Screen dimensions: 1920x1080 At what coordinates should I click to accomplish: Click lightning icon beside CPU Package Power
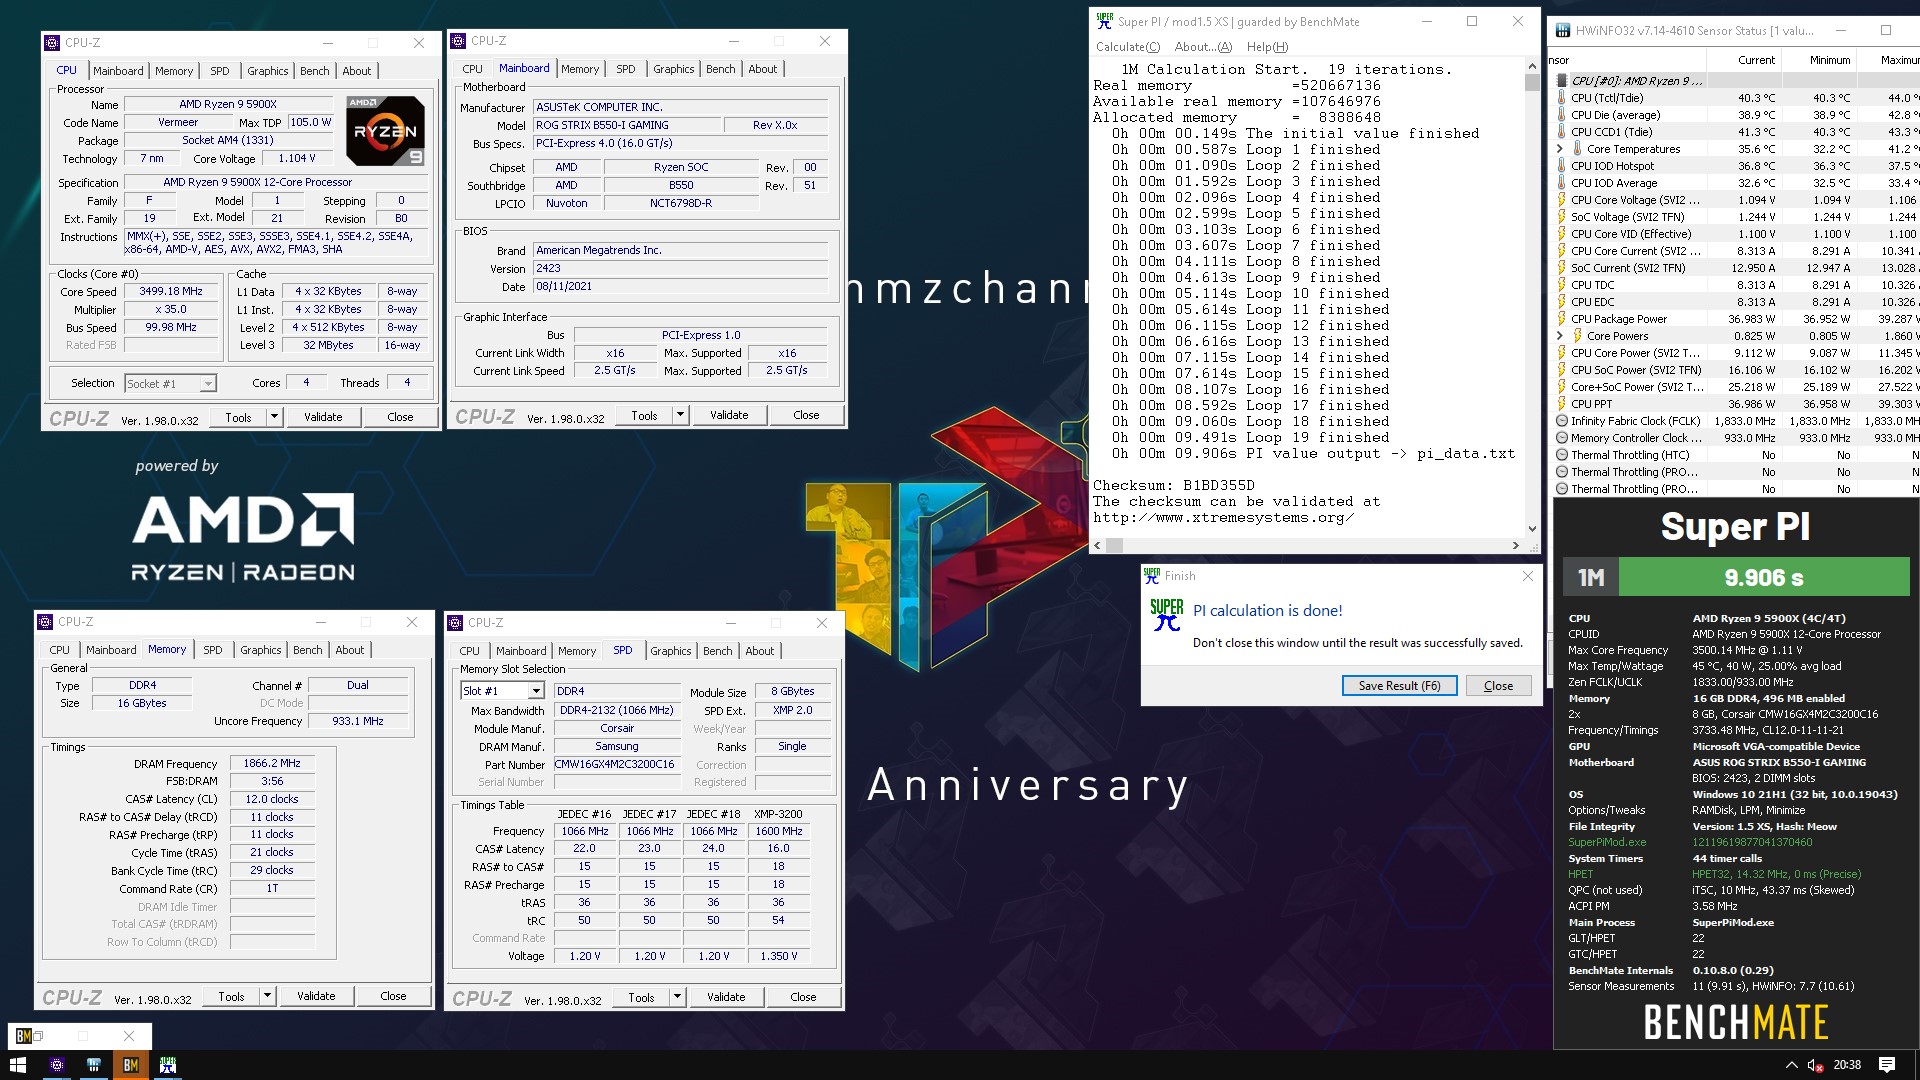tap(1561, 319)
